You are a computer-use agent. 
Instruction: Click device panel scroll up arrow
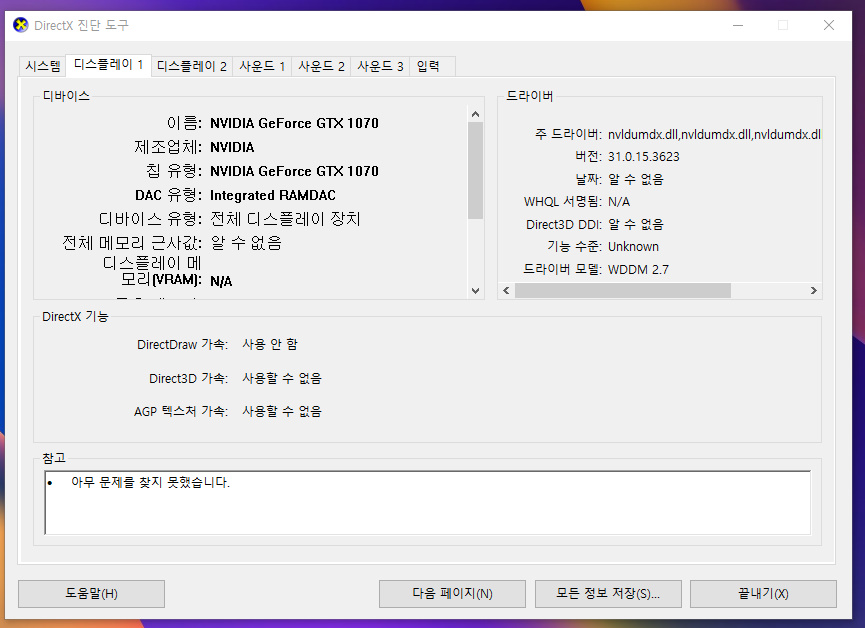(476, 114)
